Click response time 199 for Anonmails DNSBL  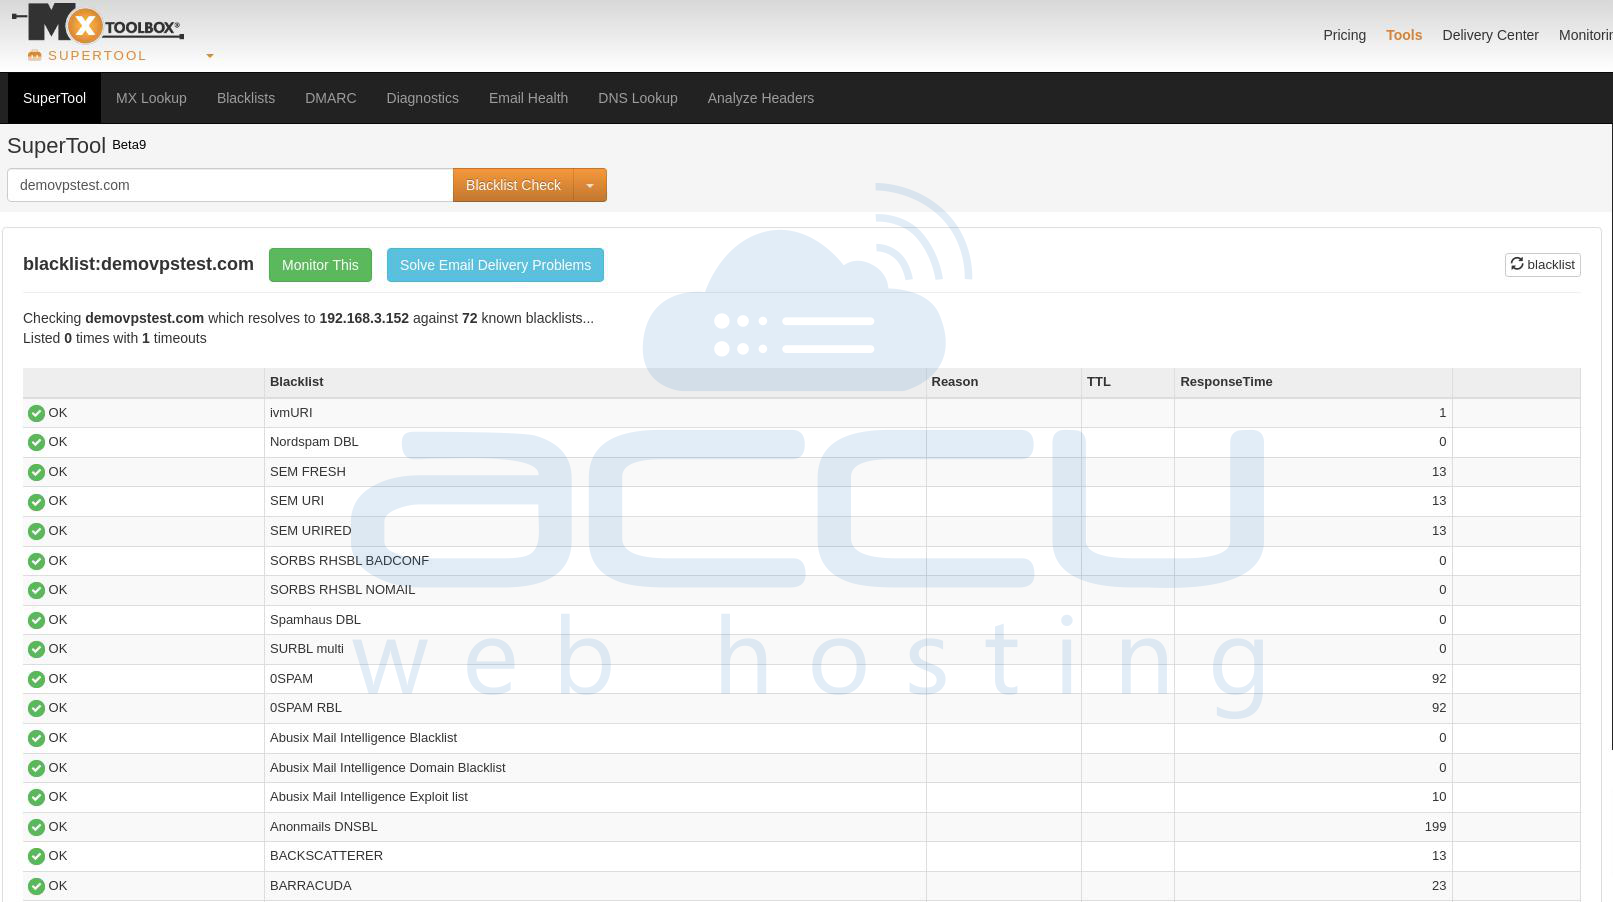(x=1435, y=826)
